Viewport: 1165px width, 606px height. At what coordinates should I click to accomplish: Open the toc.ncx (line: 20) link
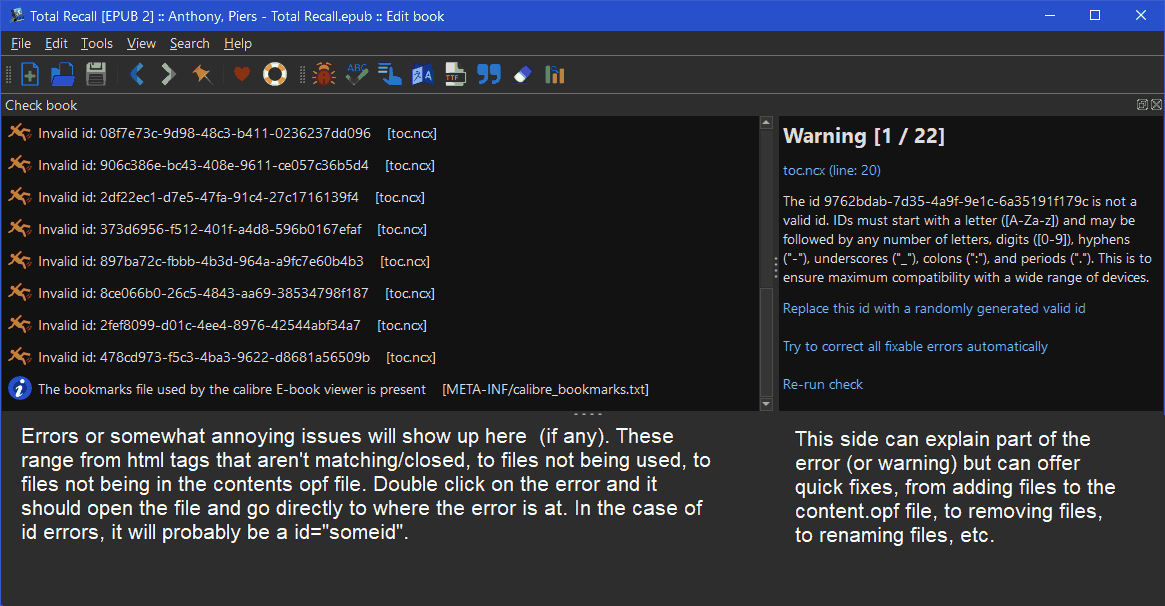tap(831, 170)
